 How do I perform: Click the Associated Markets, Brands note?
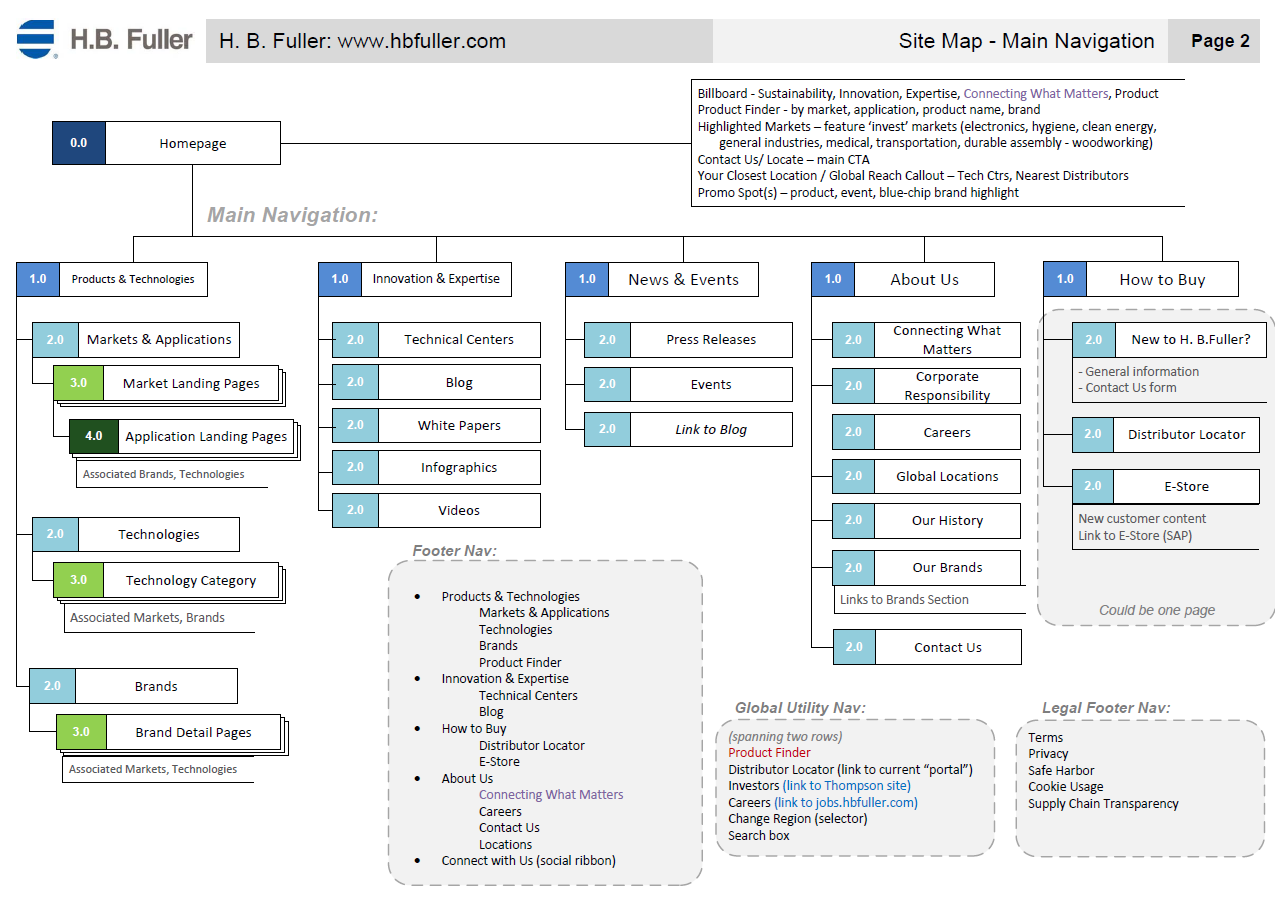pyautogui.click(x=147, y=618)
